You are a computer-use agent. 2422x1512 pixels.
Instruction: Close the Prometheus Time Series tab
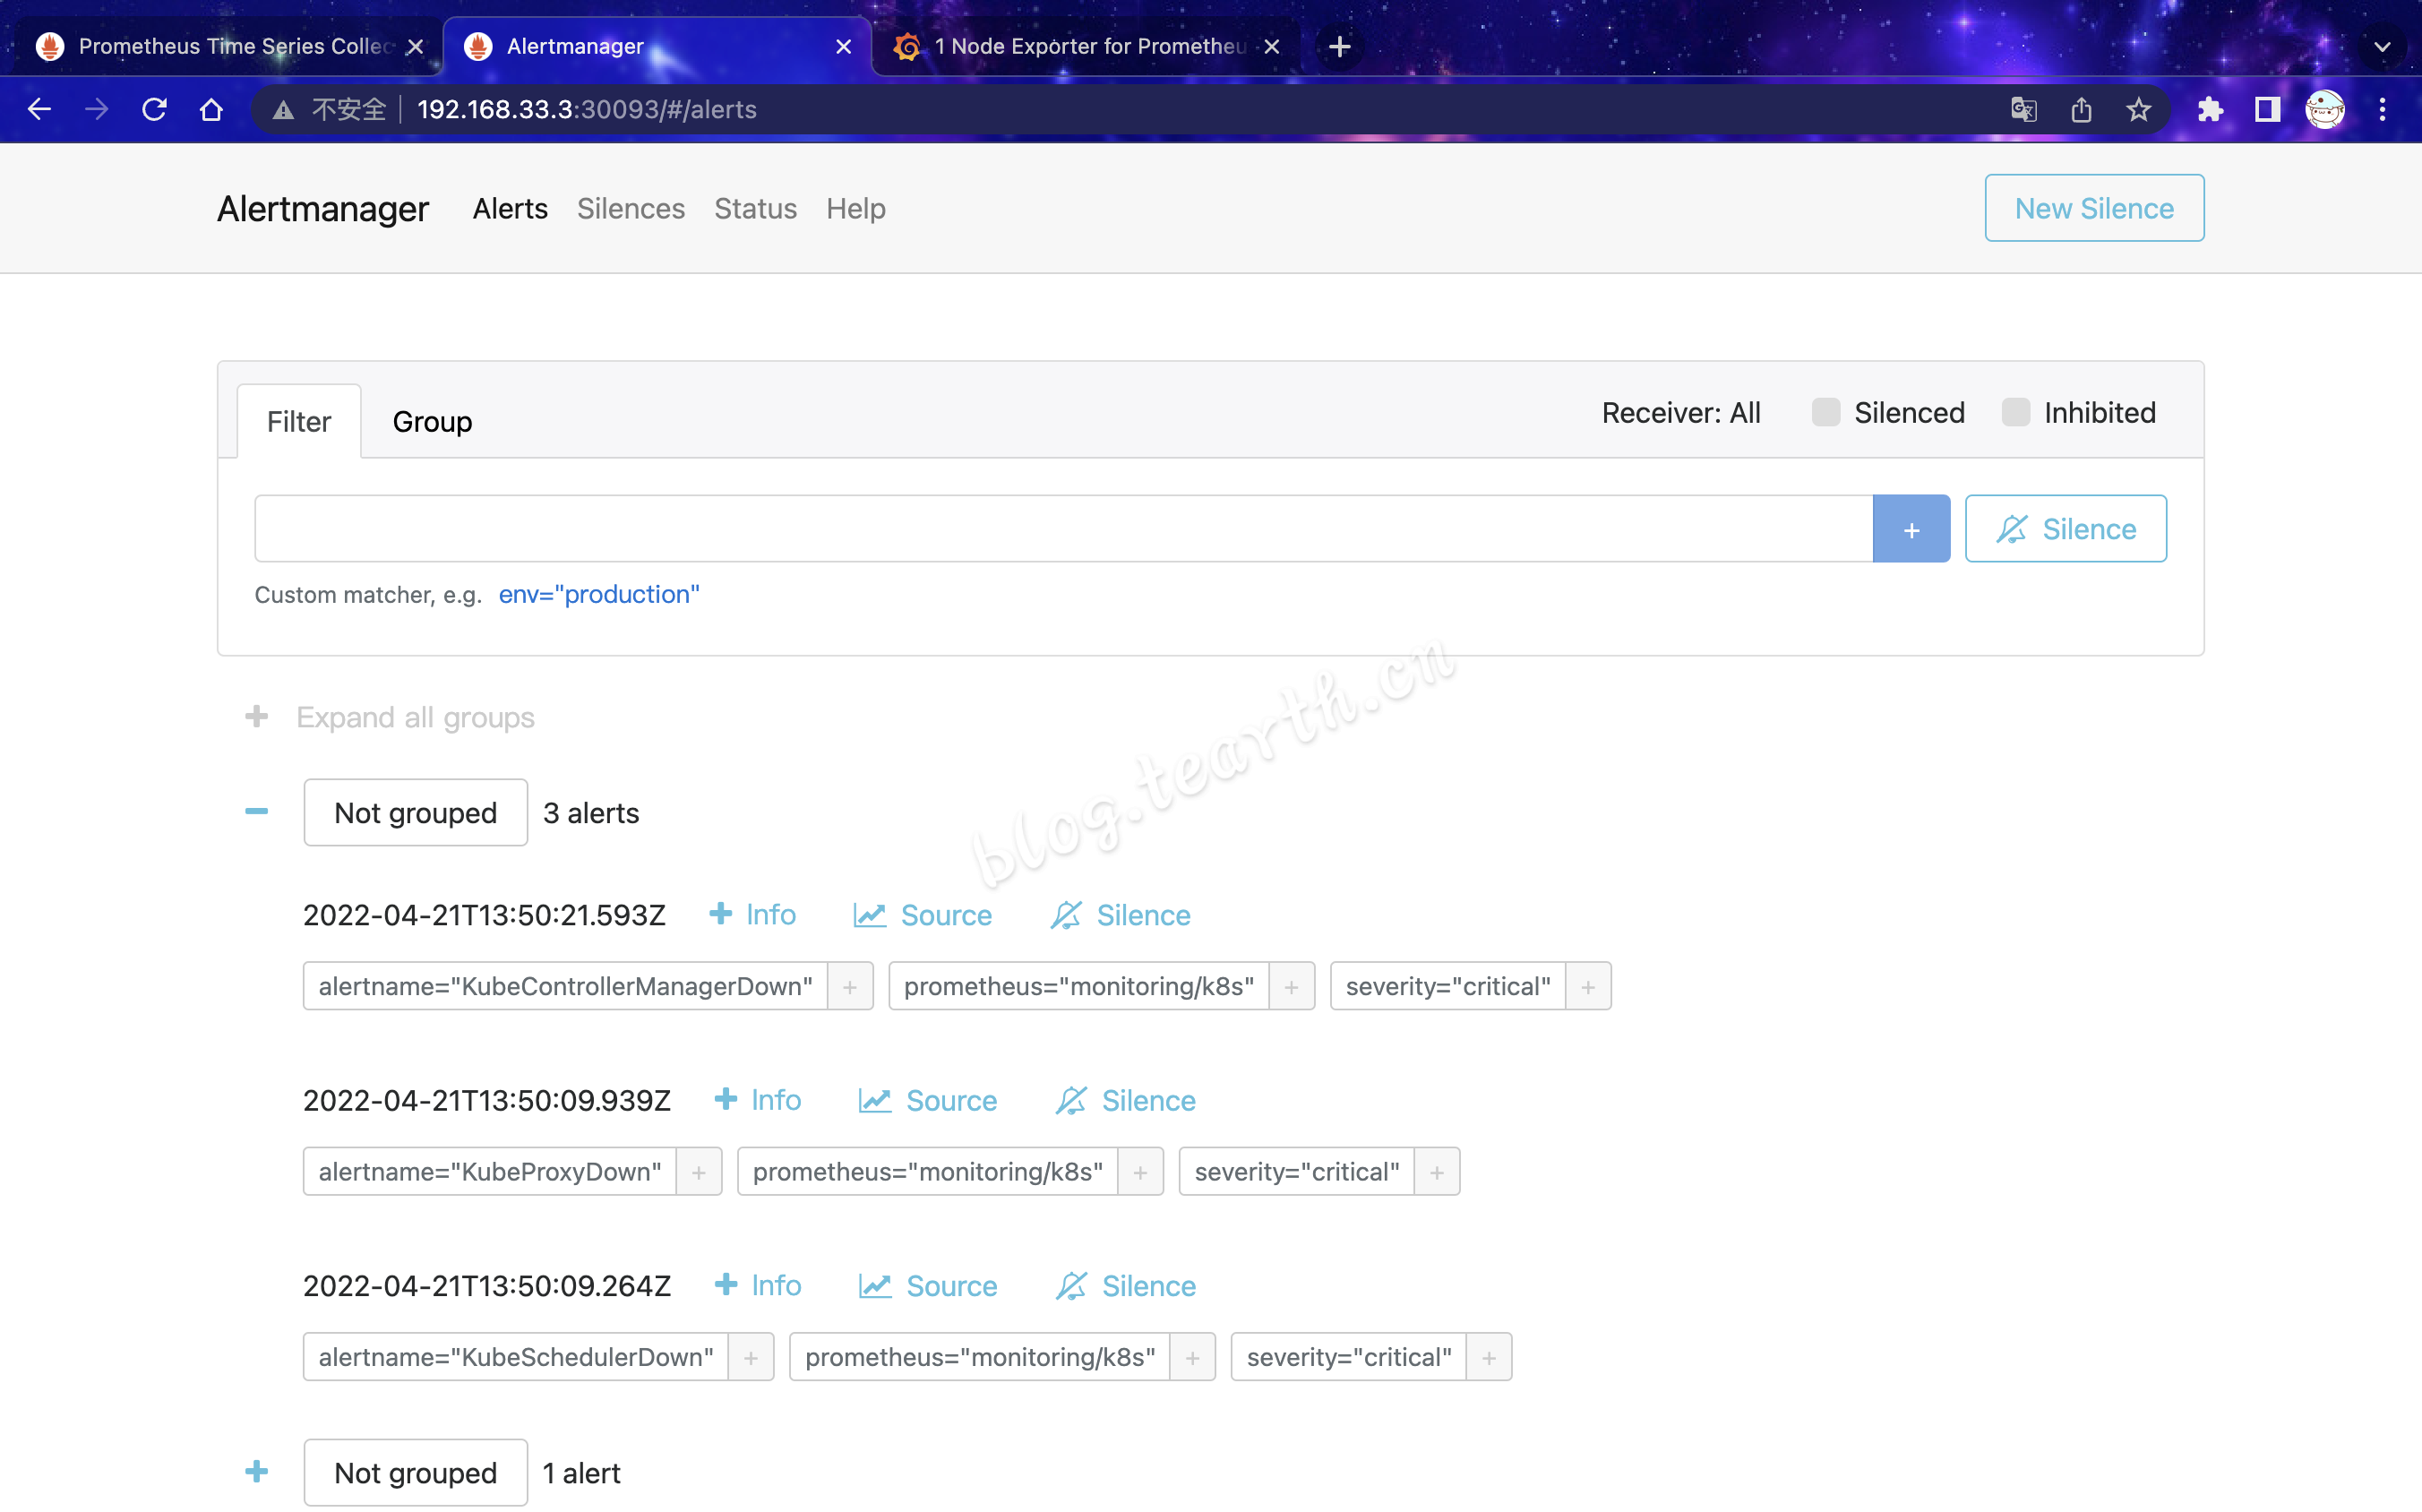click(415, 46)
